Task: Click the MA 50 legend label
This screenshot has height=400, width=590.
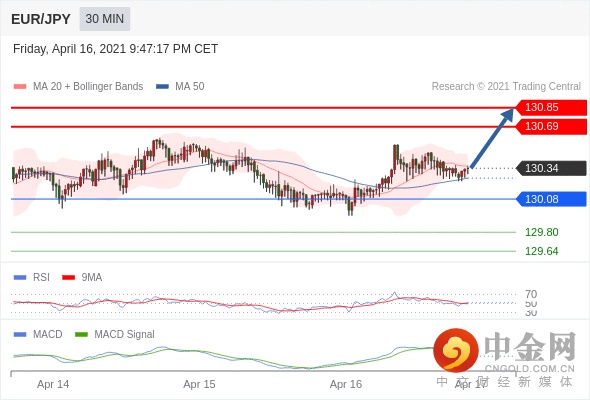Action: click(x=190, y=87)
